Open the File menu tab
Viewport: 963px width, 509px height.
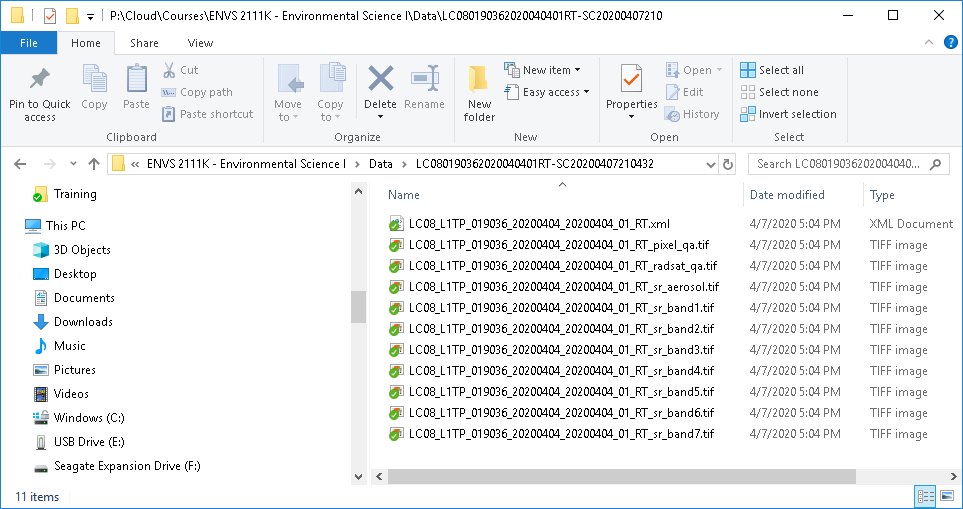(29, 43)
